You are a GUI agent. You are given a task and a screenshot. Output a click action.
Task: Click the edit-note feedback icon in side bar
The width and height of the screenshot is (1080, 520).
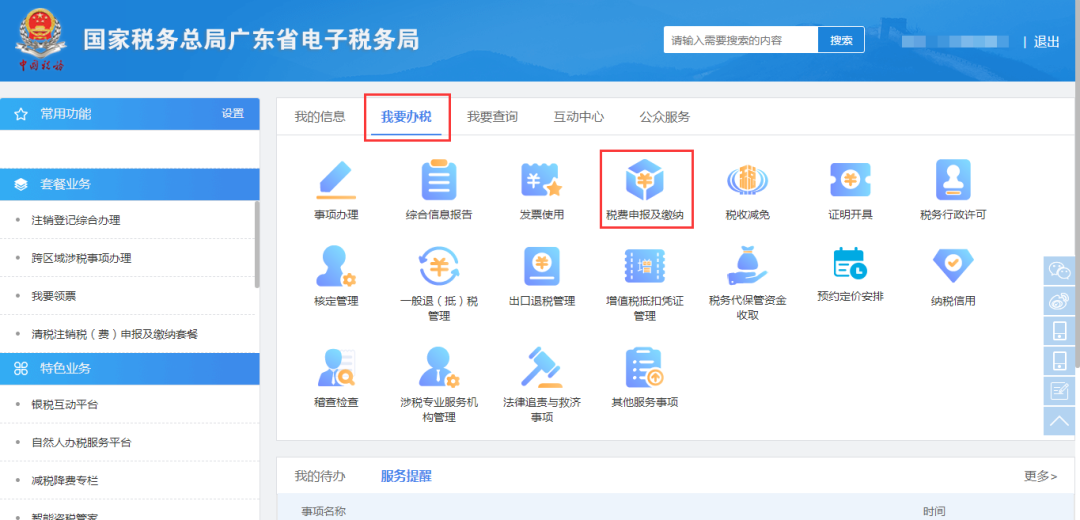click(1060, 391)
